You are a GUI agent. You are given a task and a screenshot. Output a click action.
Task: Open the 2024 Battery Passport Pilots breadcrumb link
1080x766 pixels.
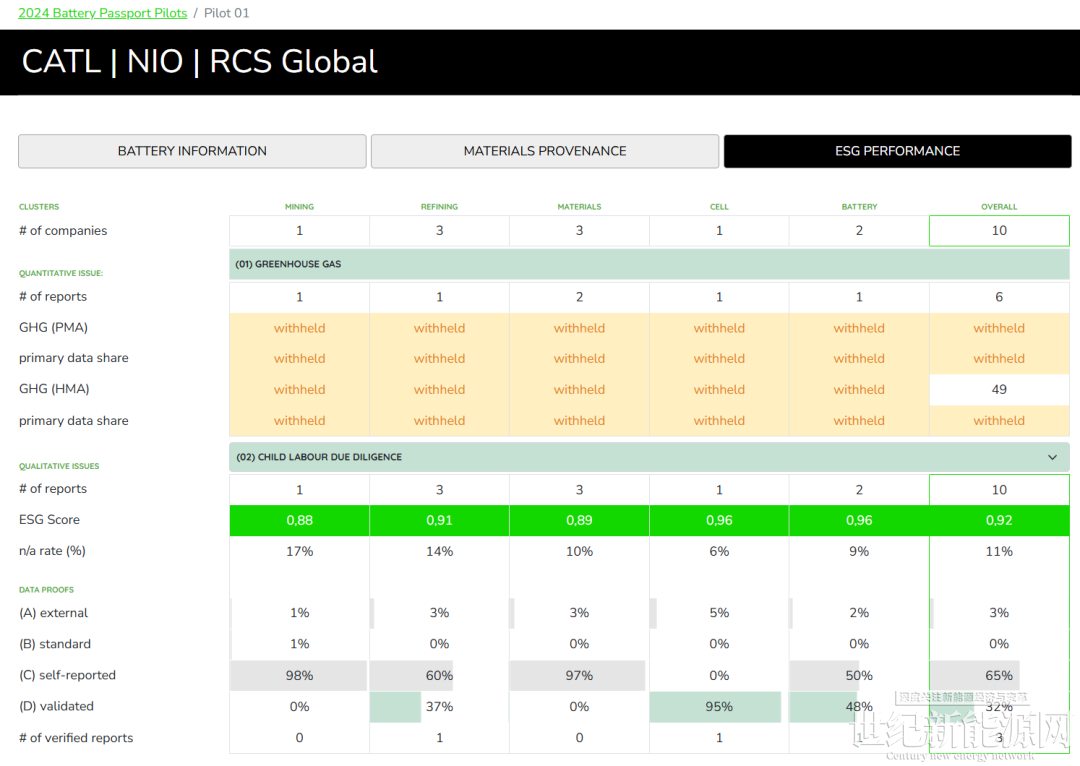pyautogui.click(x=102, y=13)
